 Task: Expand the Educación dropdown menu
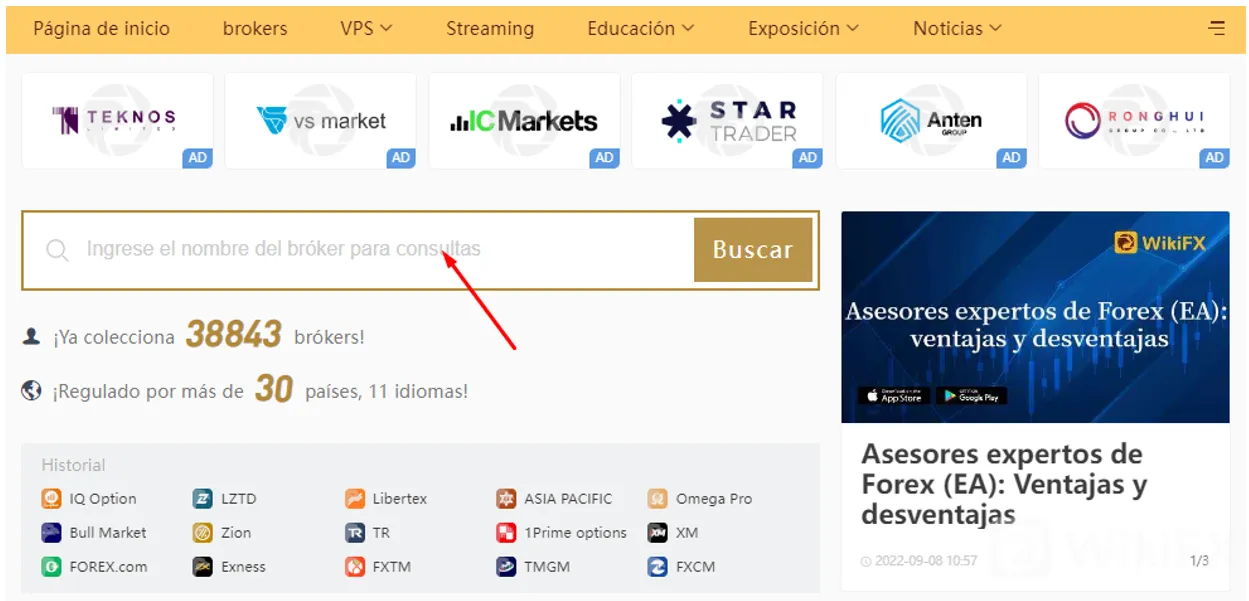pos(640,28)
